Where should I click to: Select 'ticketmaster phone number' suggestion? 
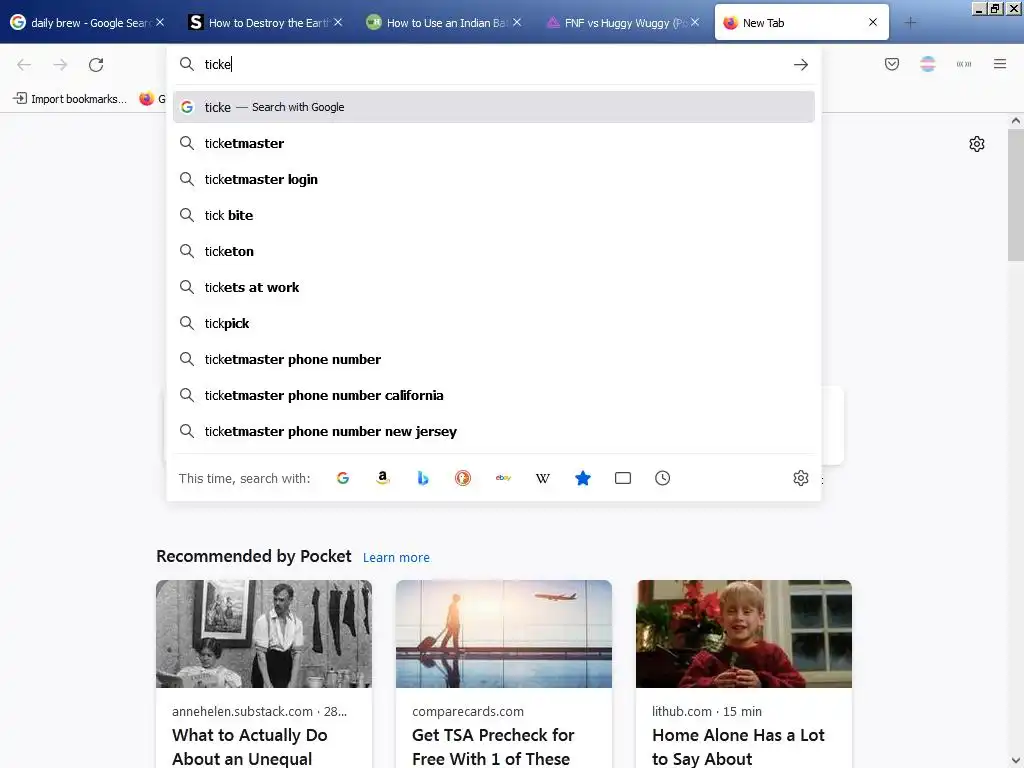coord(494,359)
